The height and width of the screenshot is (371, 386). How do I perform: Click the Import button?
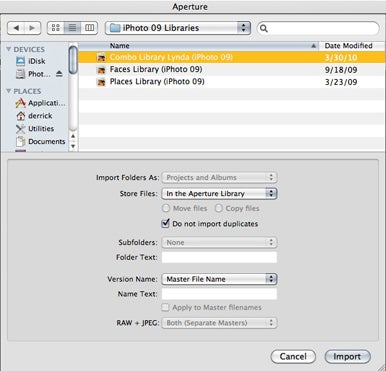[x=347, y=356]
